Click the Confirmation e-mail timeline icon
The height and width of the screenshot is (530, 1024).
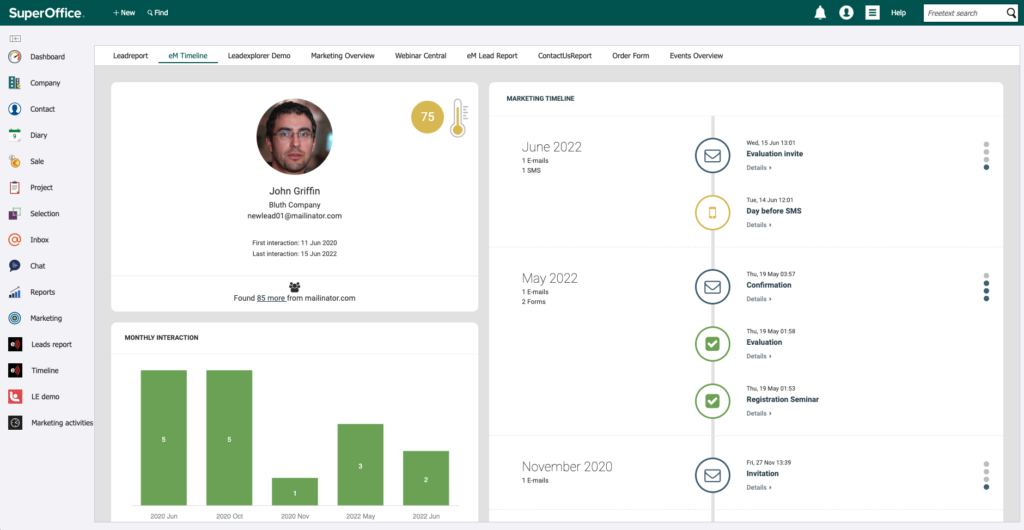(x=712, y=287)
